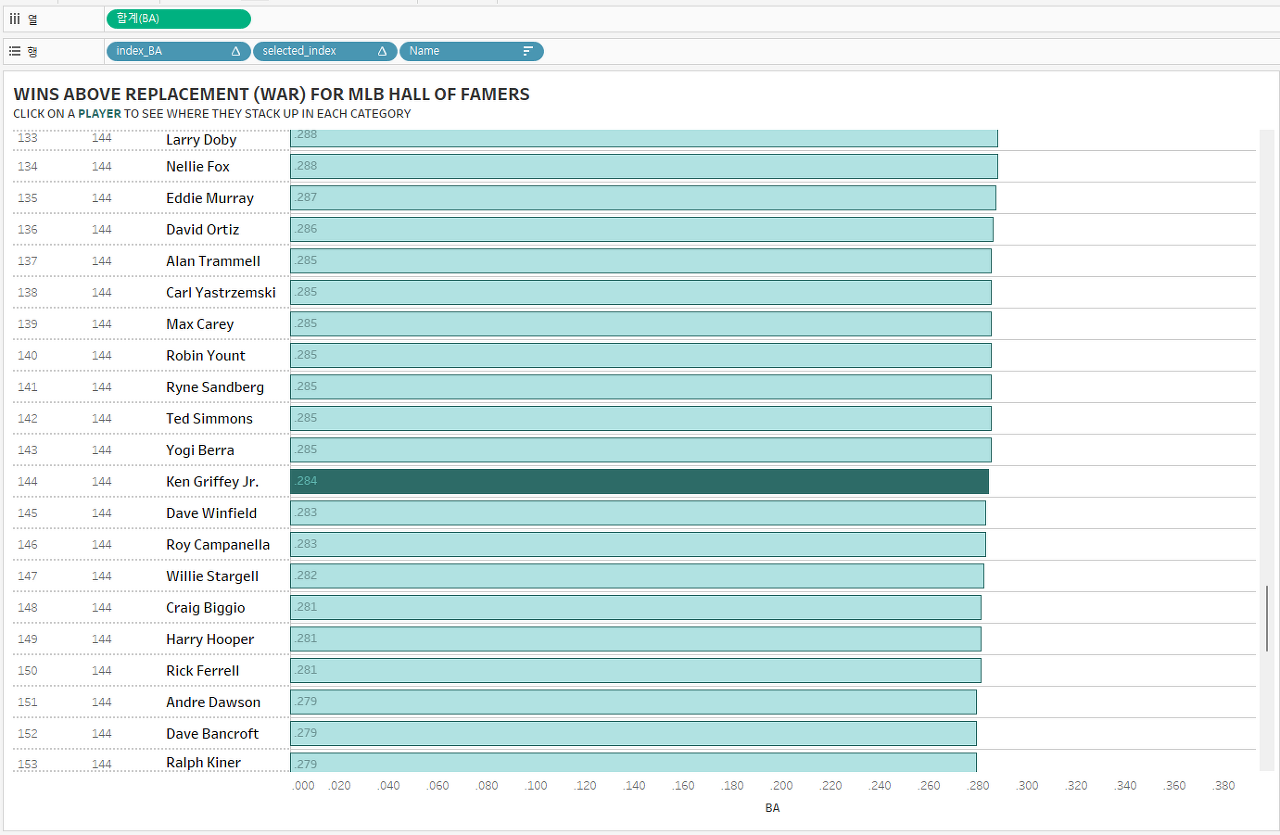Select player Ken Griffey Jr.
Image resolution: width=1280 pixels, height=835 pixels.
point(212,482)
